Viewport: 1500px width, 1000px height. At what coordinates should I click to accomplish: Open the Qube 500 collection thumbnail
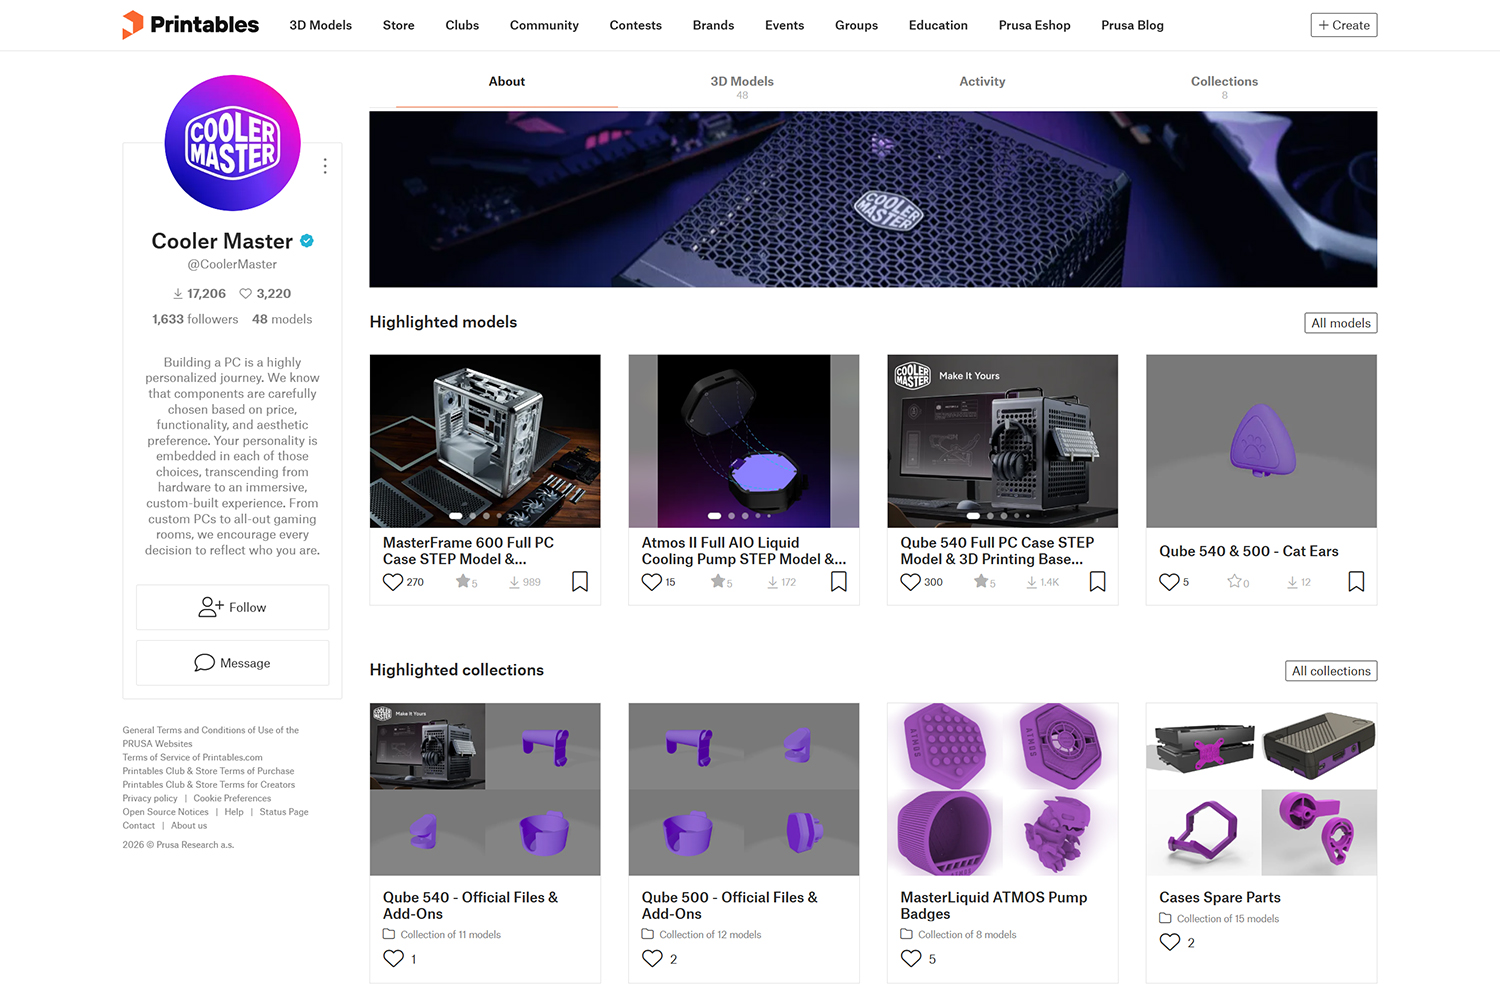(x=743, y=789)
